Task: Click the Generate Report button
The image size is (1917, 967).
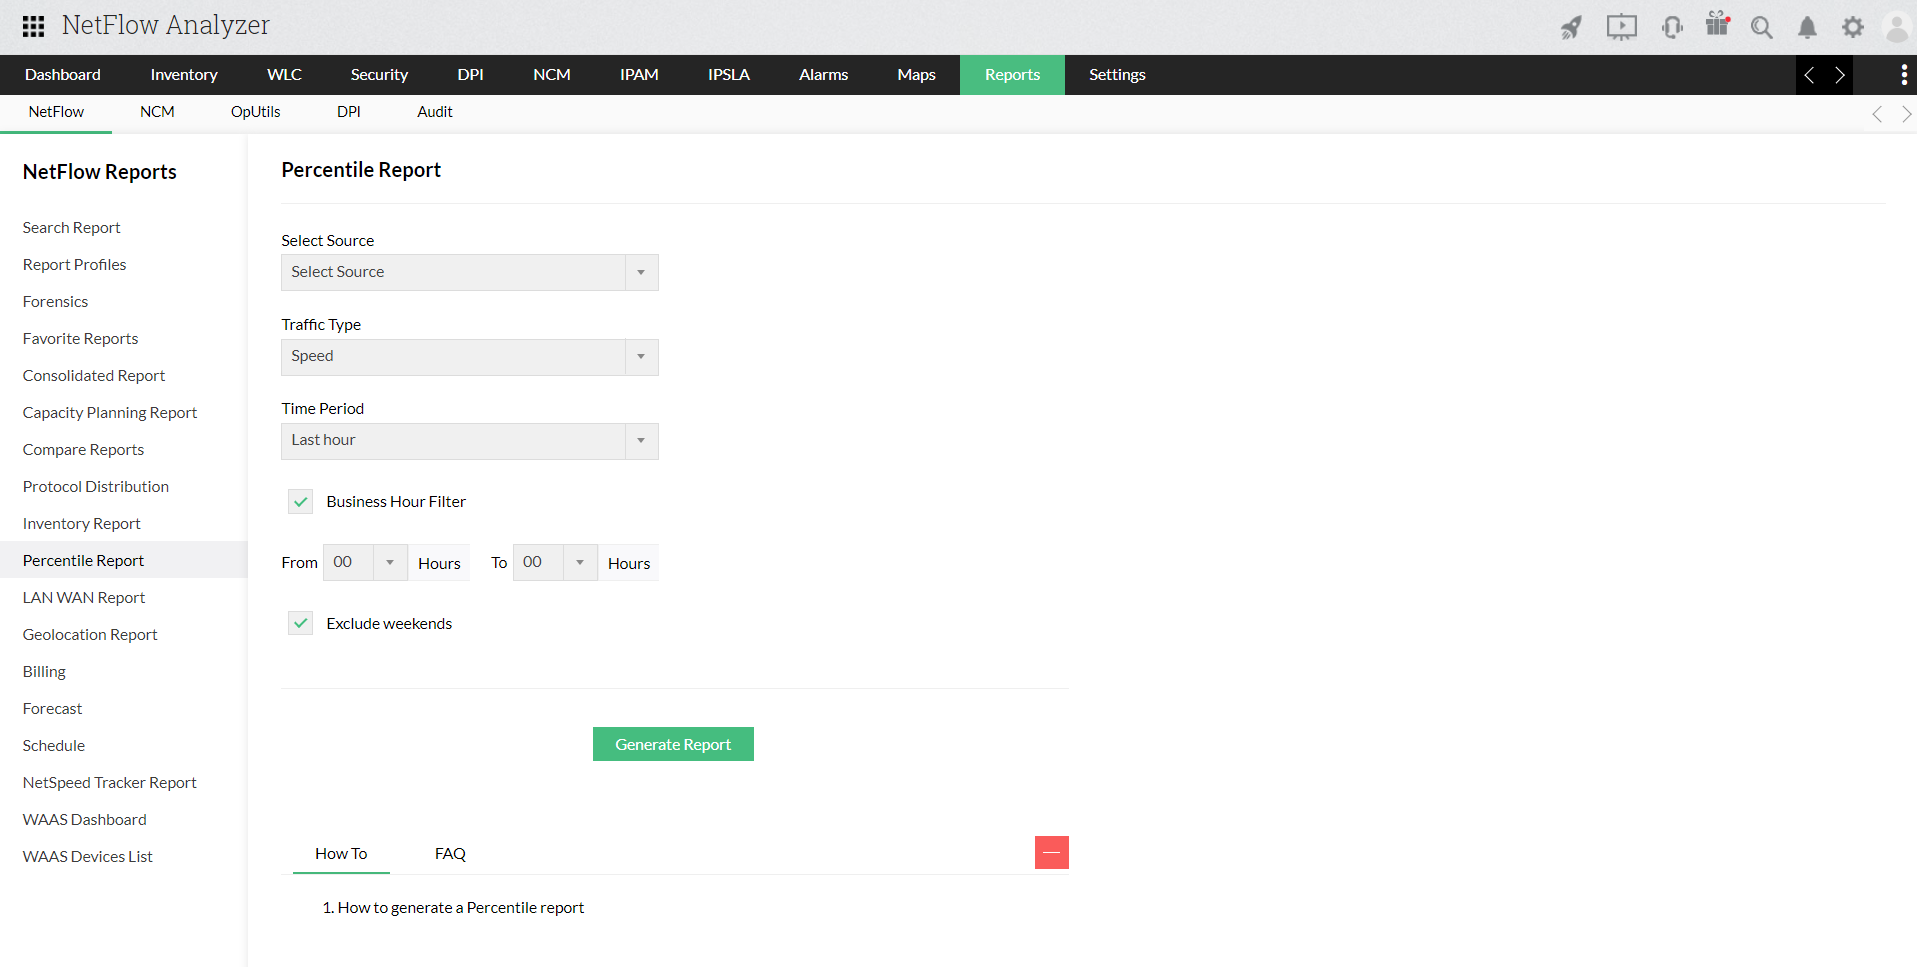Action: [x=673, y=744]
